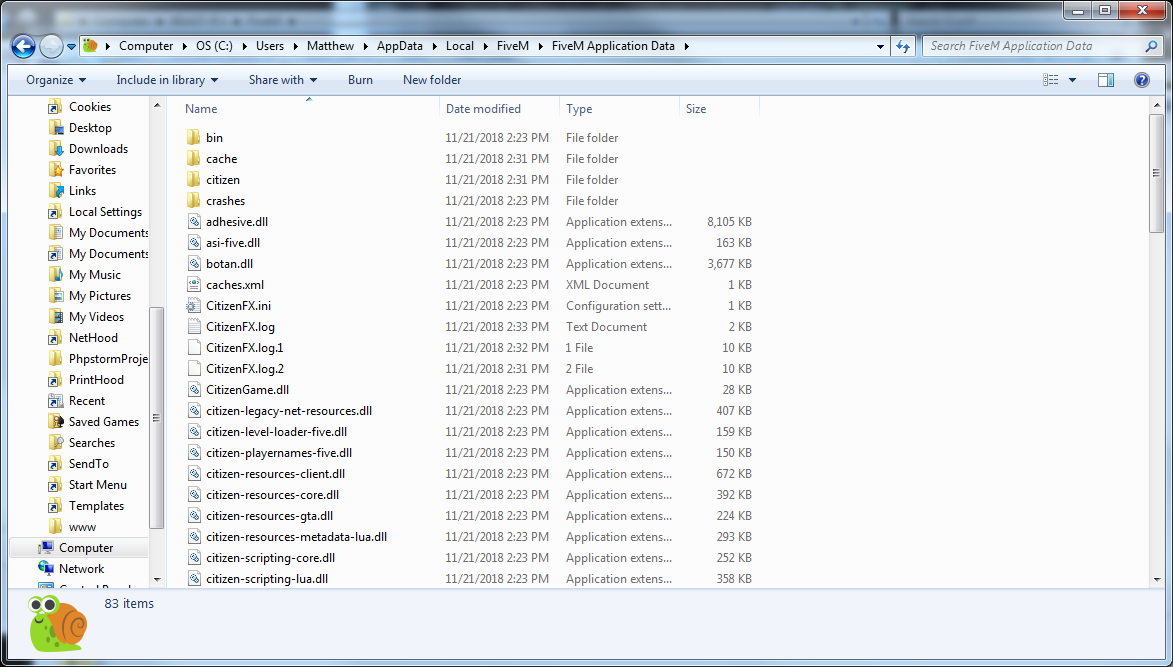
Task: Select the CitizenFX.log.2 file icon
Action: point(194,369)
